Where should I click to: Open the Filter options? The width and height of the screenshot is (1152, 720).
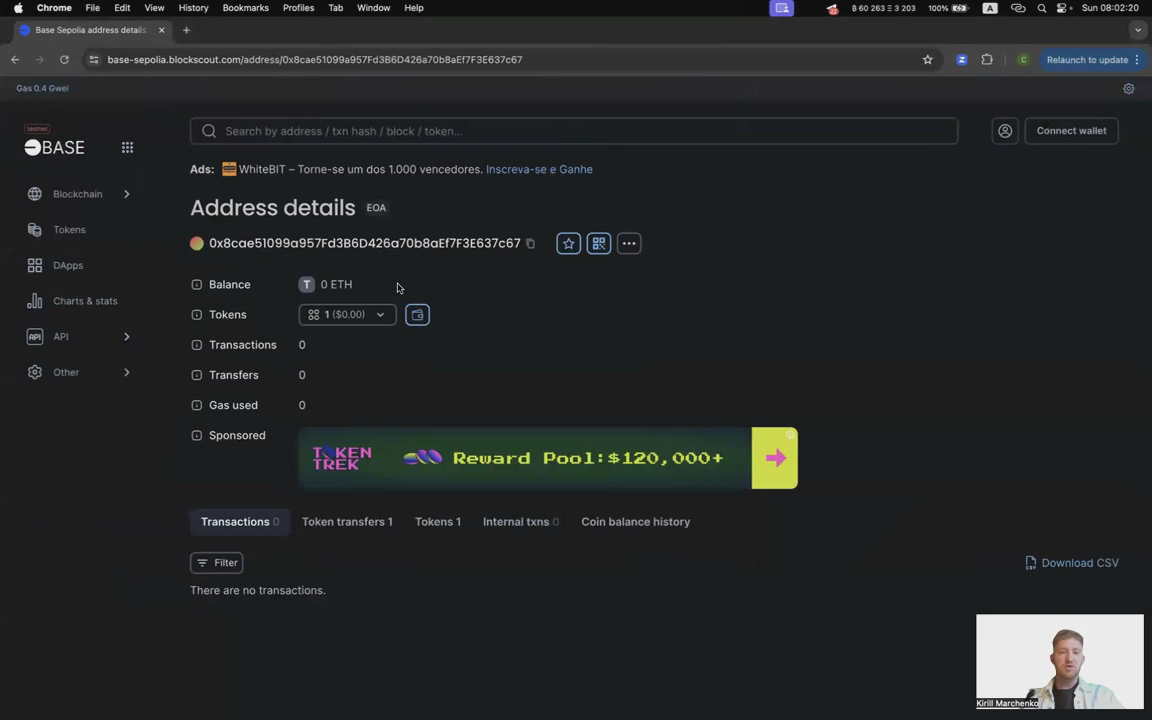point(217,563)
